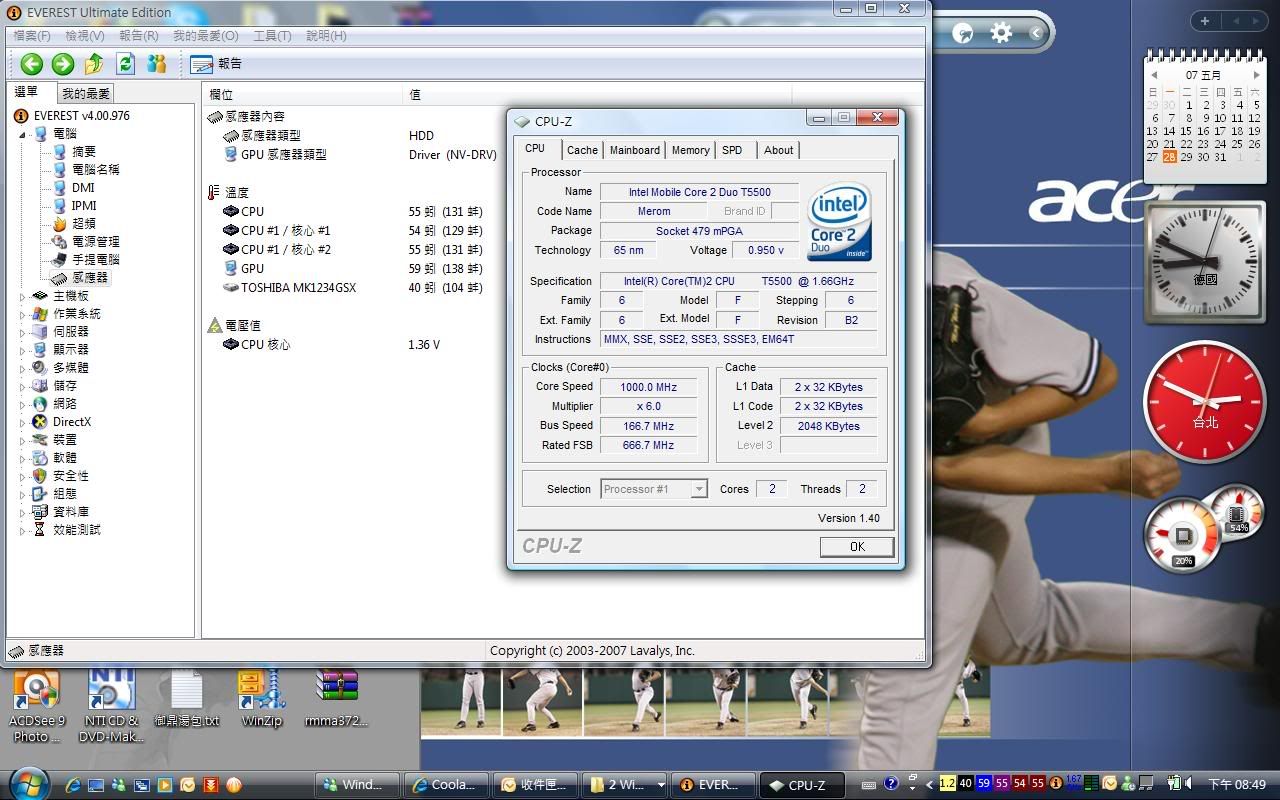
Task: Select the CPU 核心 voltage row
Action: pos(257,344)
